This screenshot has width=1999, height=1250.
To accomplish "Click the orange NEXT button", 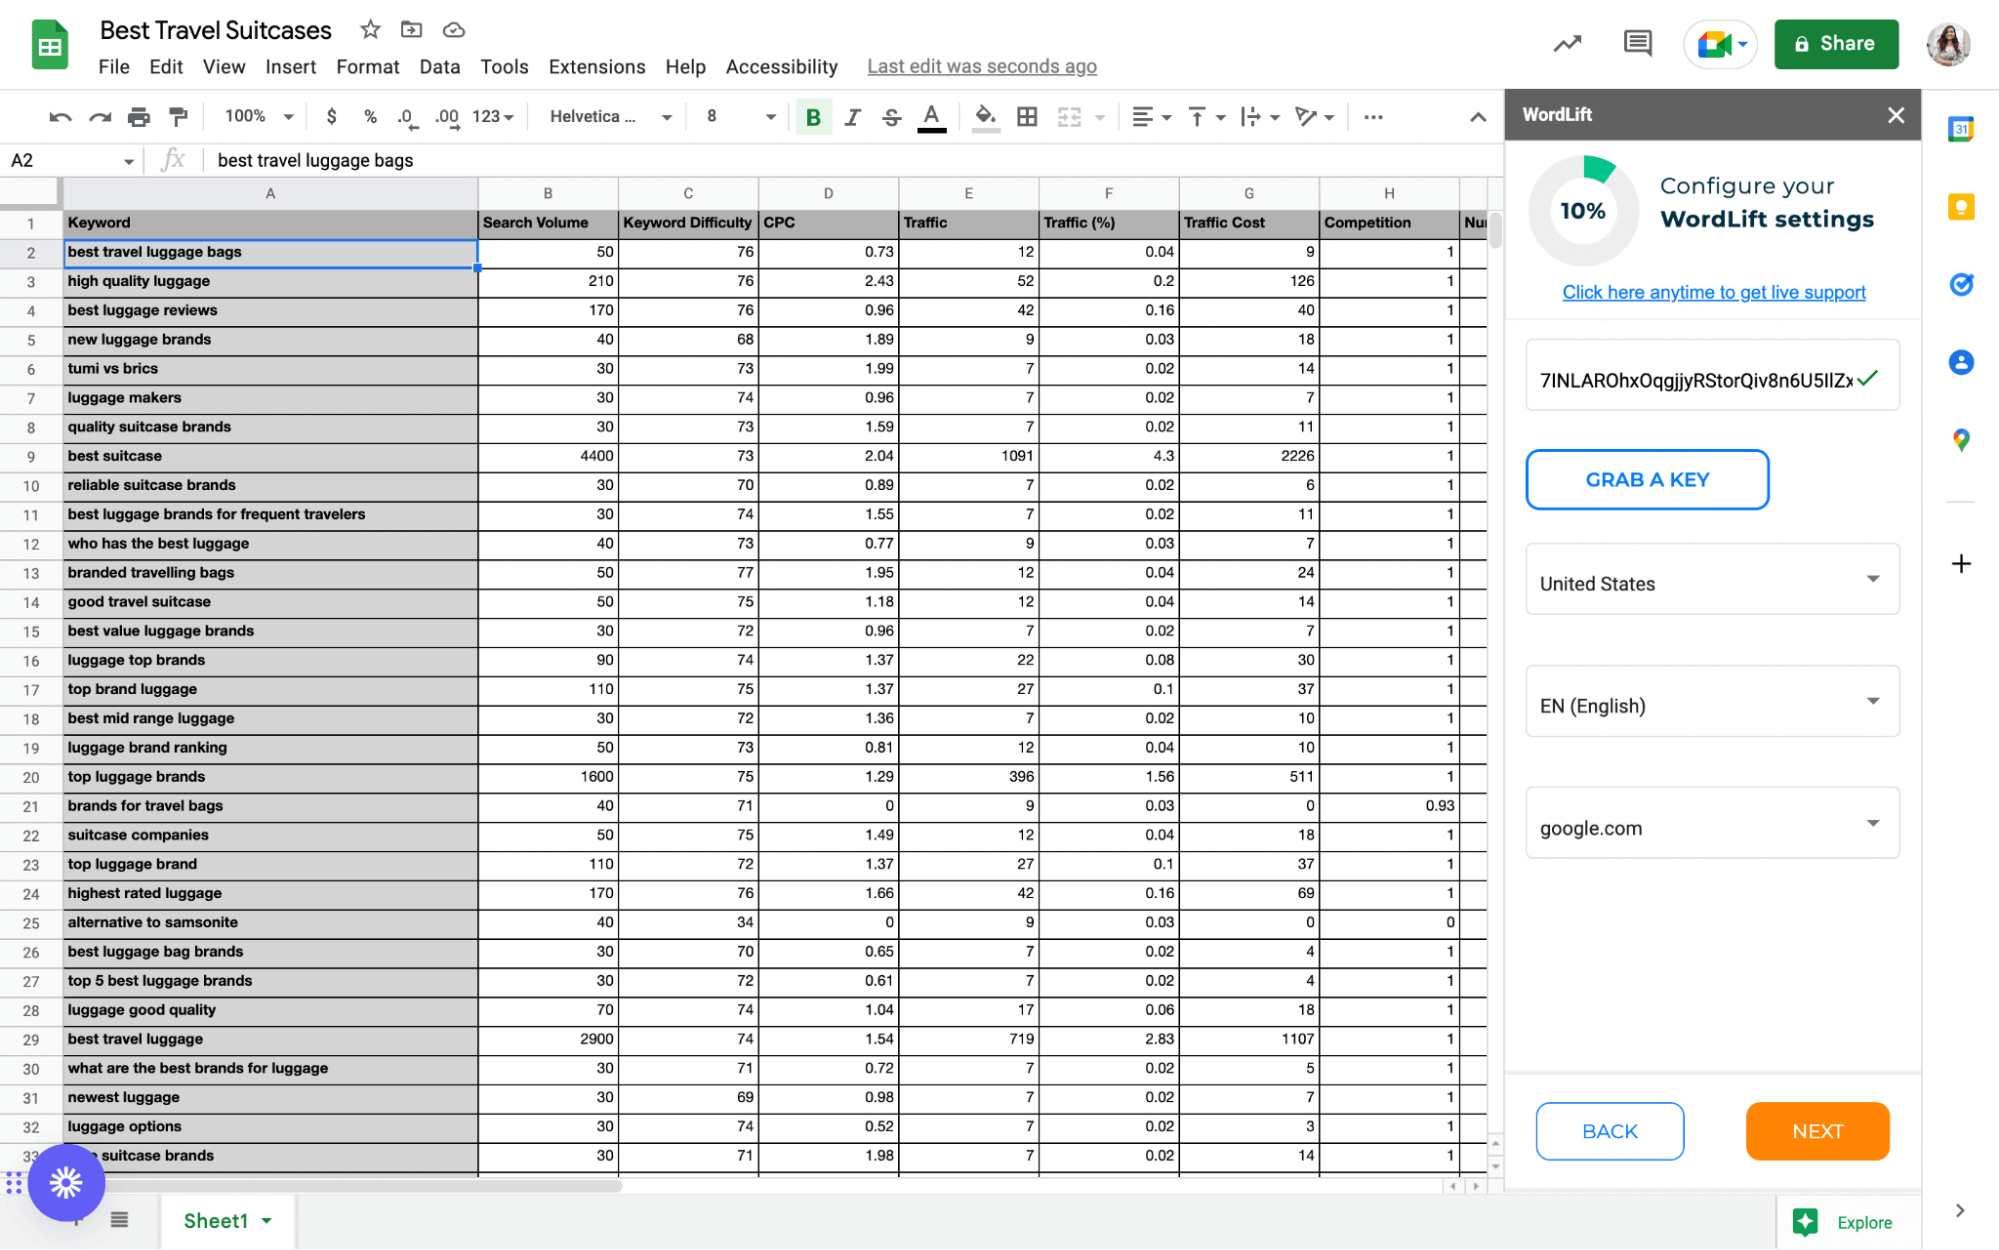I will tap(1816, 1131).
